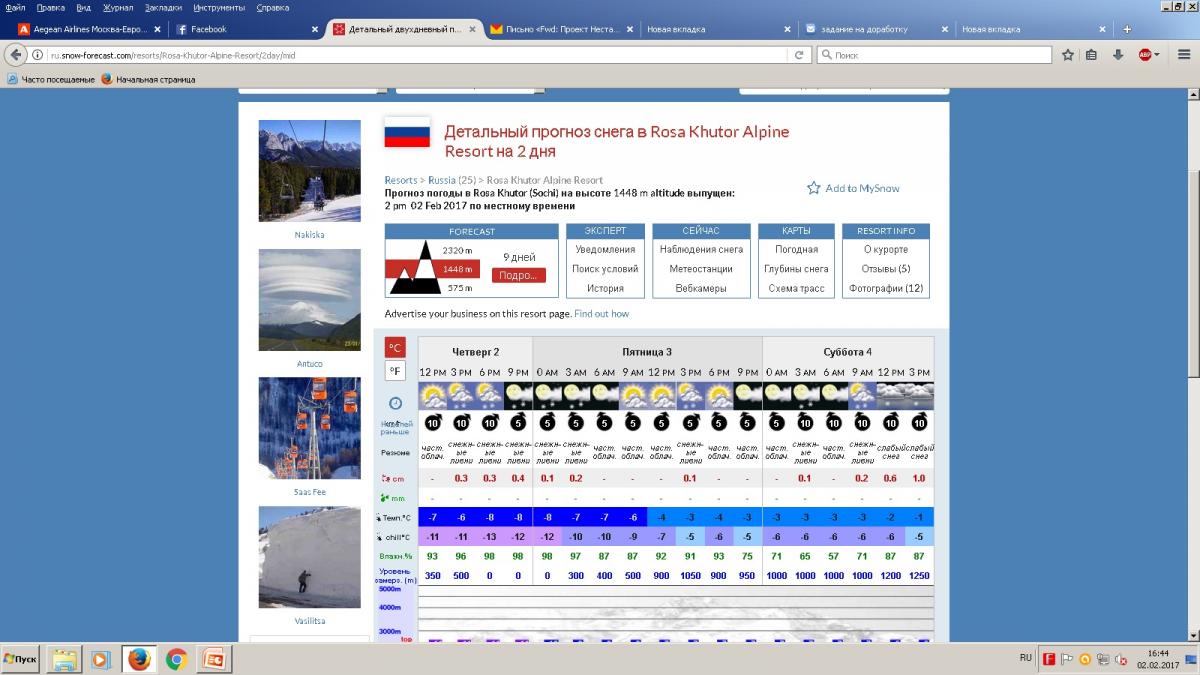Open the 'Russia (25)' breadcrumb link

452,180
